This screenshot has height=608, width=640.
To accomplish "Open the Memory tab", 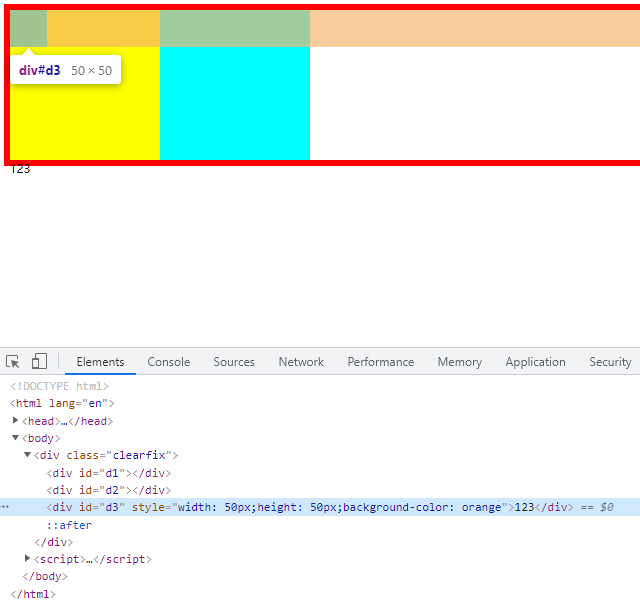I will (x=460, y=362).
